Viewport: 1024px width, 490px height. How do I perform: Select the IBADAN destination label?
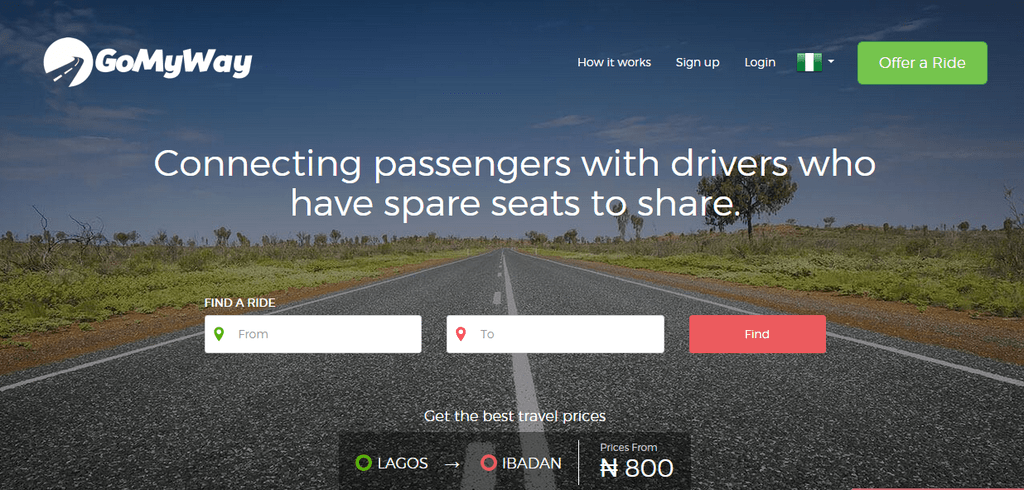click(x=532, y=464)
